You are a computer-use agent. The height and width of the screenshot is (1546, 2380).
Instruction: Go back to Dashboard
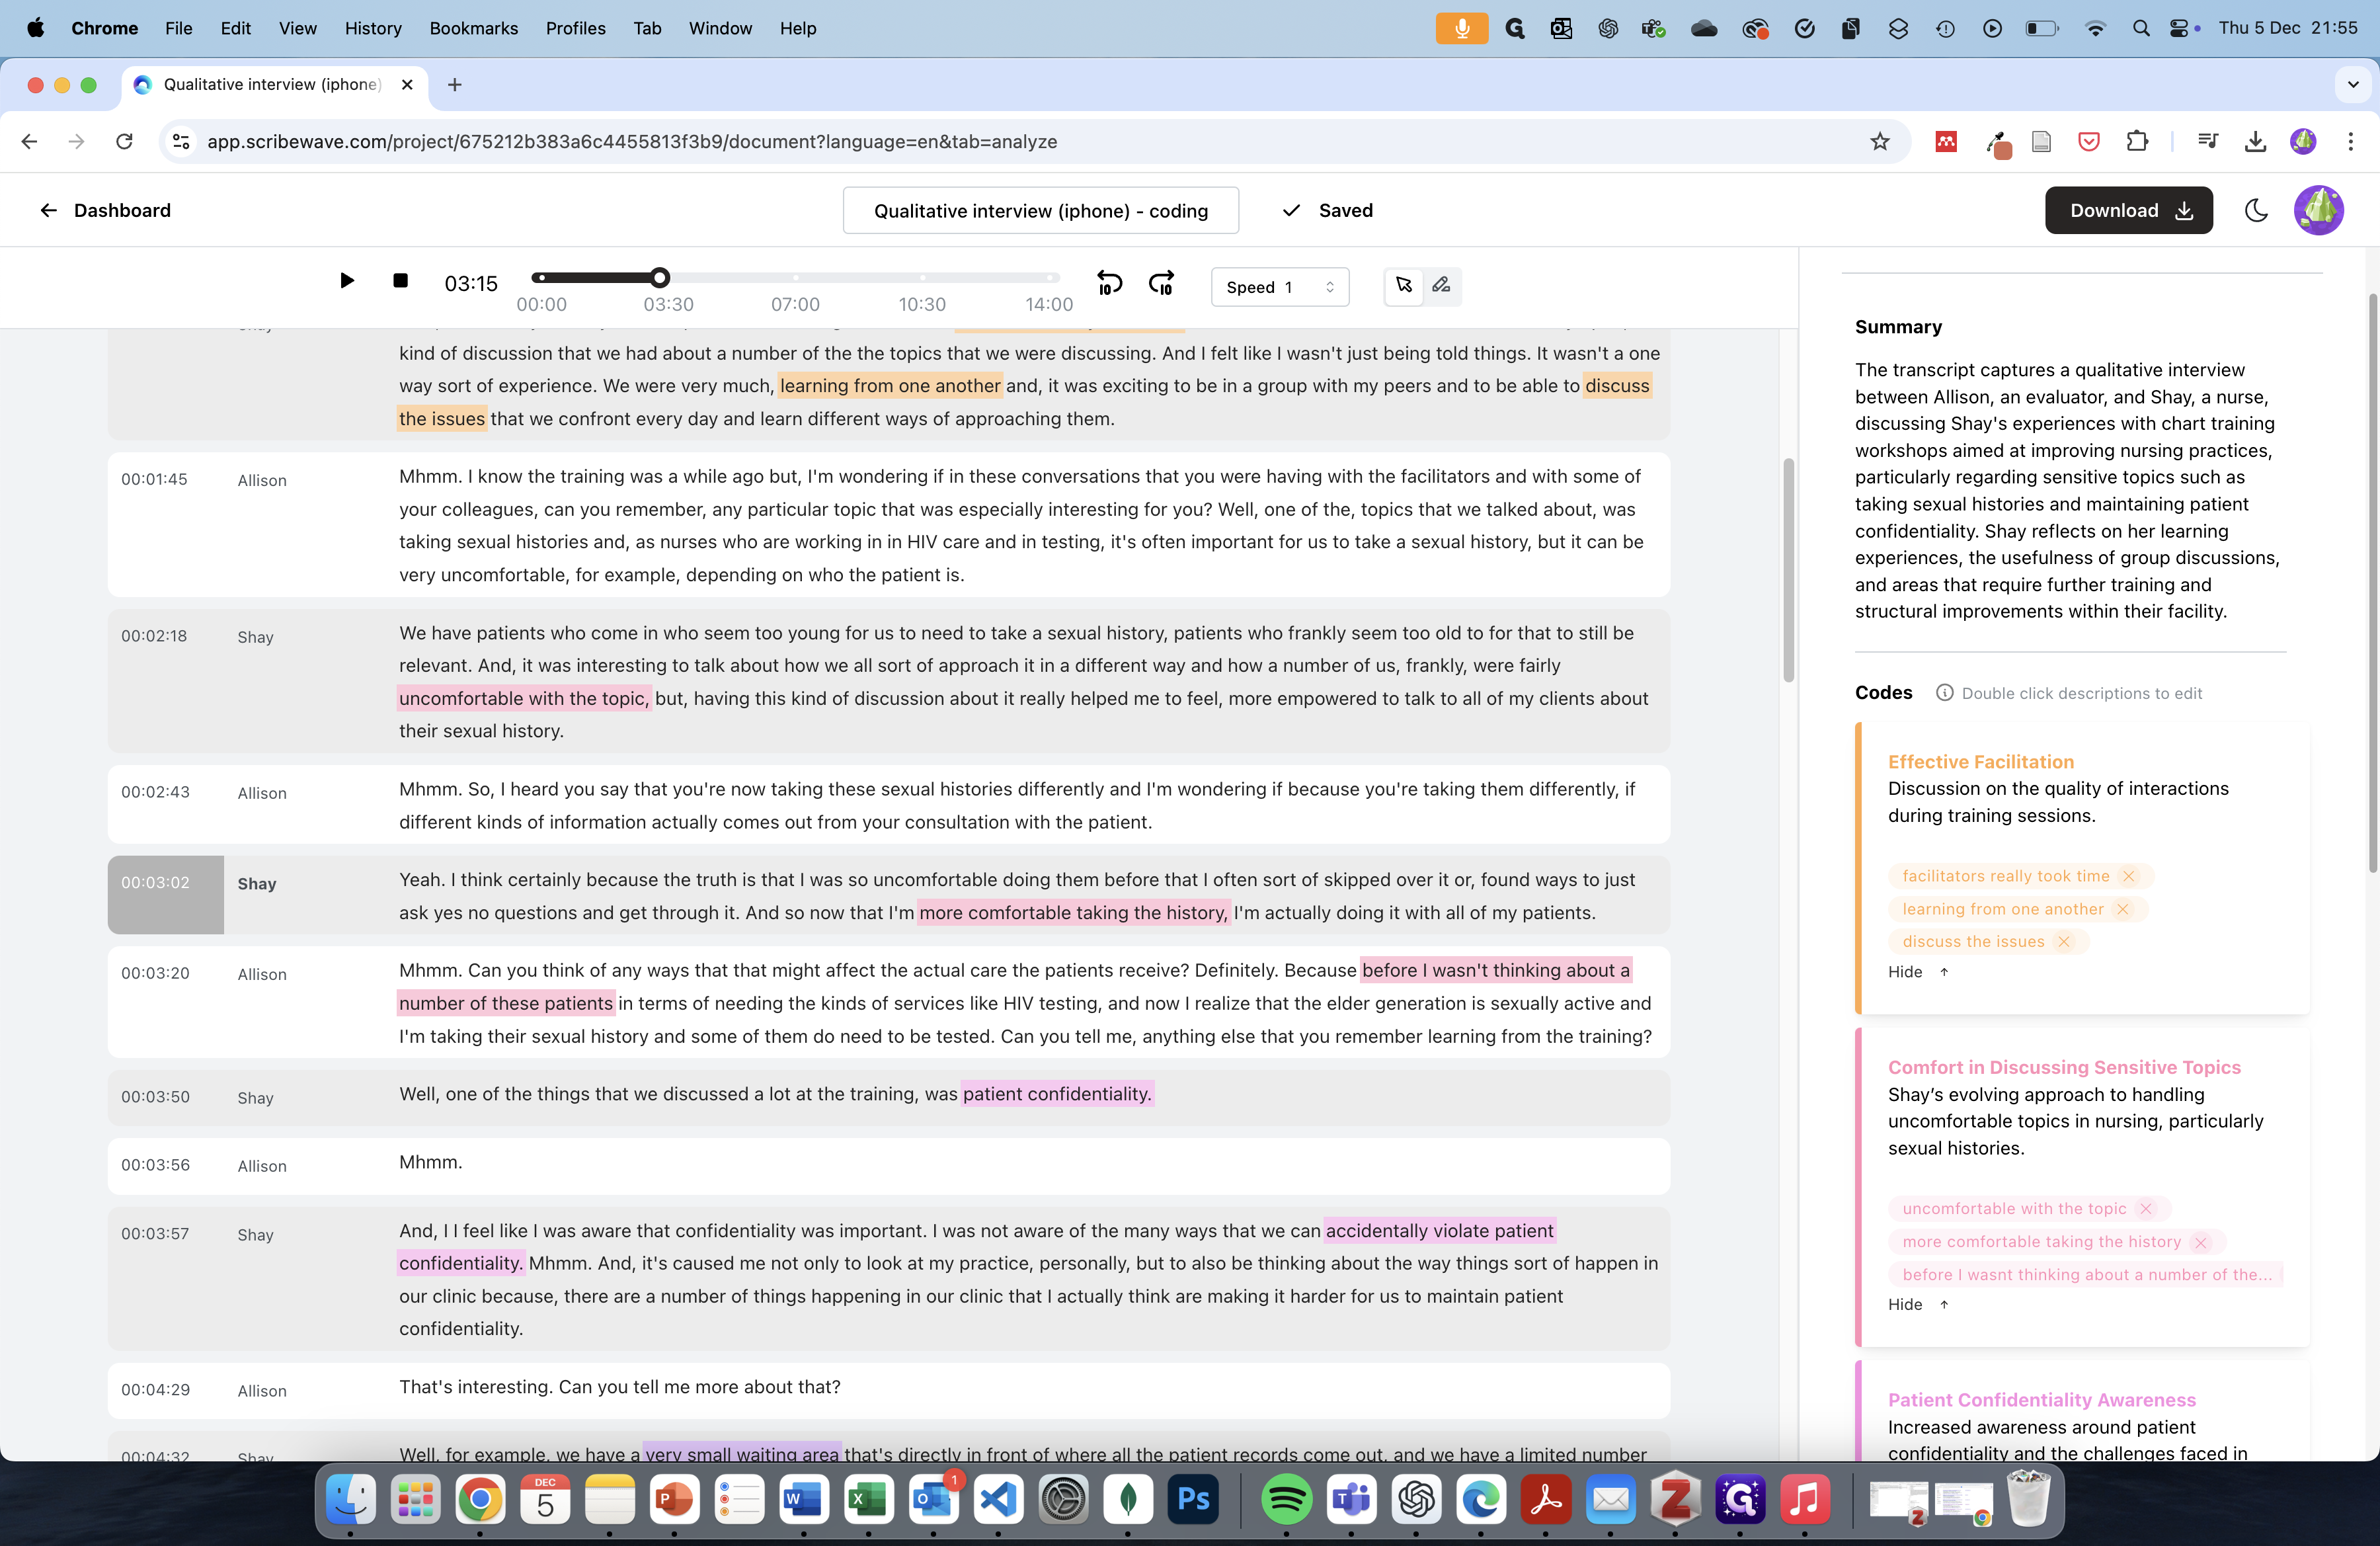pos(105,210)
